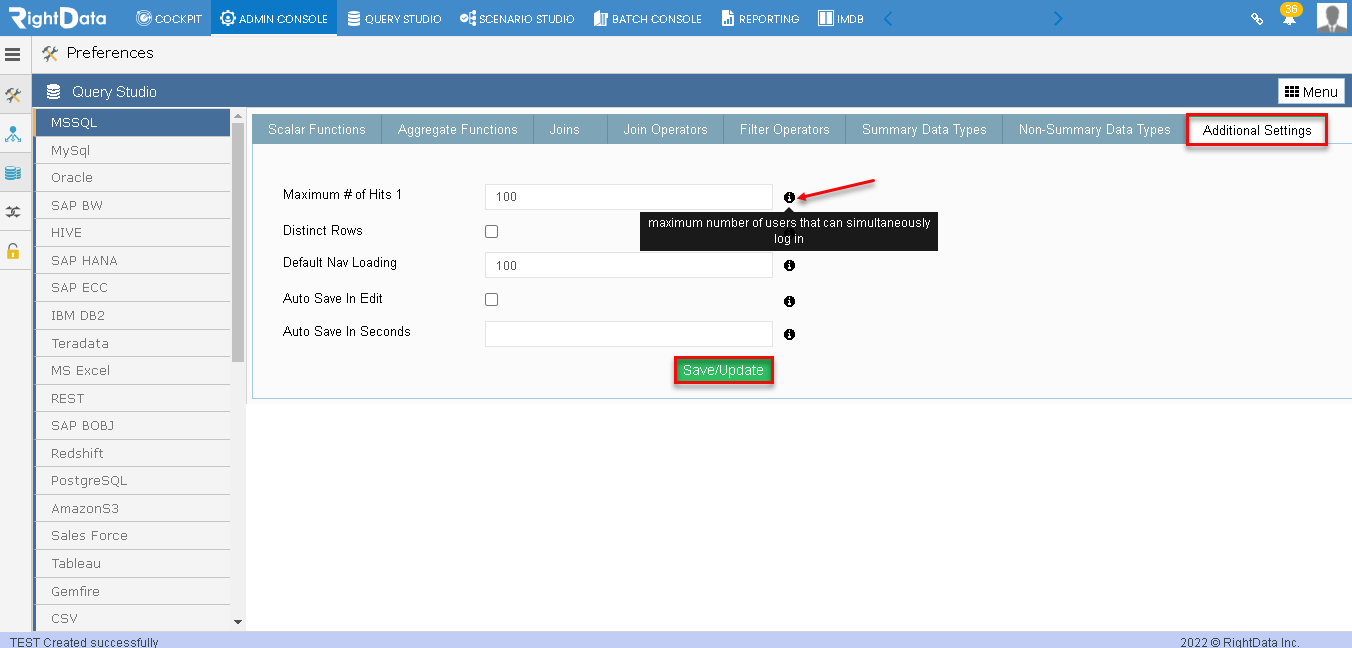Toggle the Distinct Rows checkbox
The image size is (1352, 648).
click(x=491, y=231)
